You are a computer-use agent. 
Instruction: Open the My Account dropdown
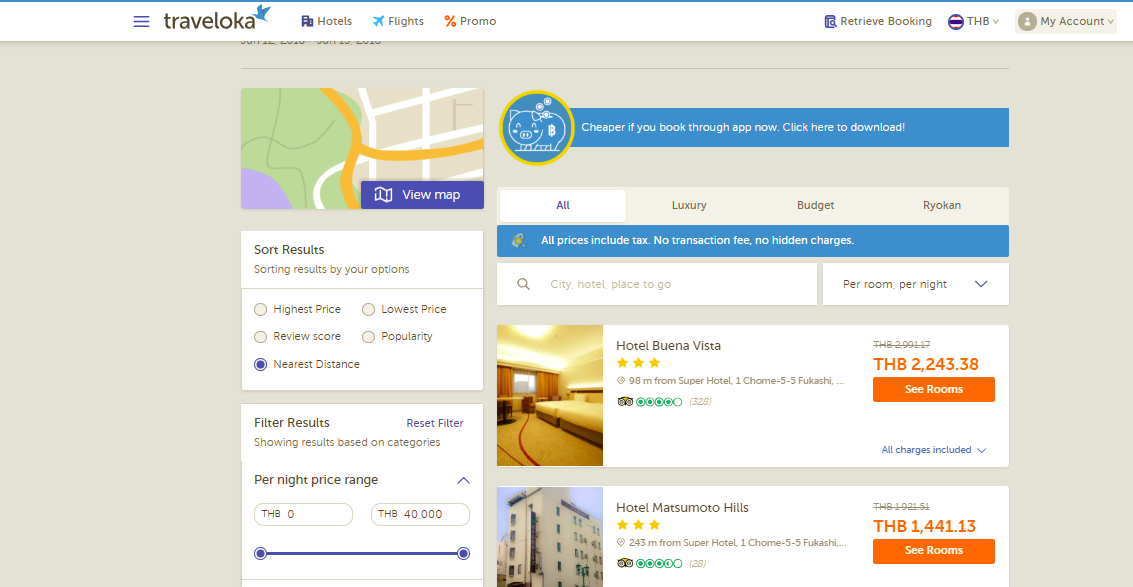pyautogui.click(x=1066, y=22)
